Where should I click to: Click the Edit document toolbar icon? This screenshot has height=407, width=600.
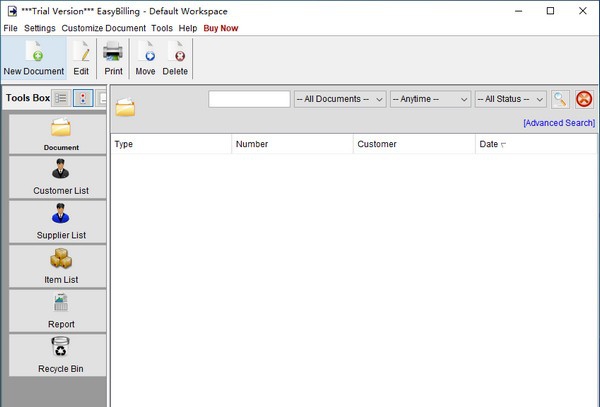[x=81, y=59]
